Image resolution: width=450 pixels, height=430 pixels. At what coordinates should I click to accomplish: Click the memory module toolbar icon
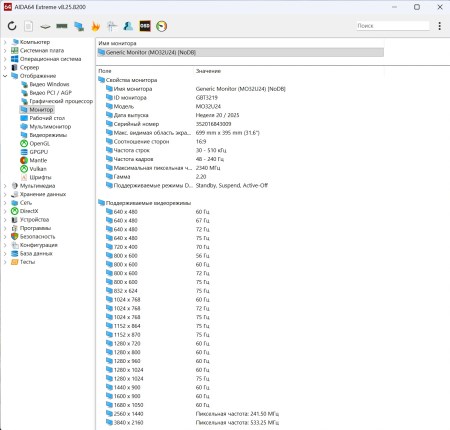coord(62,26)
